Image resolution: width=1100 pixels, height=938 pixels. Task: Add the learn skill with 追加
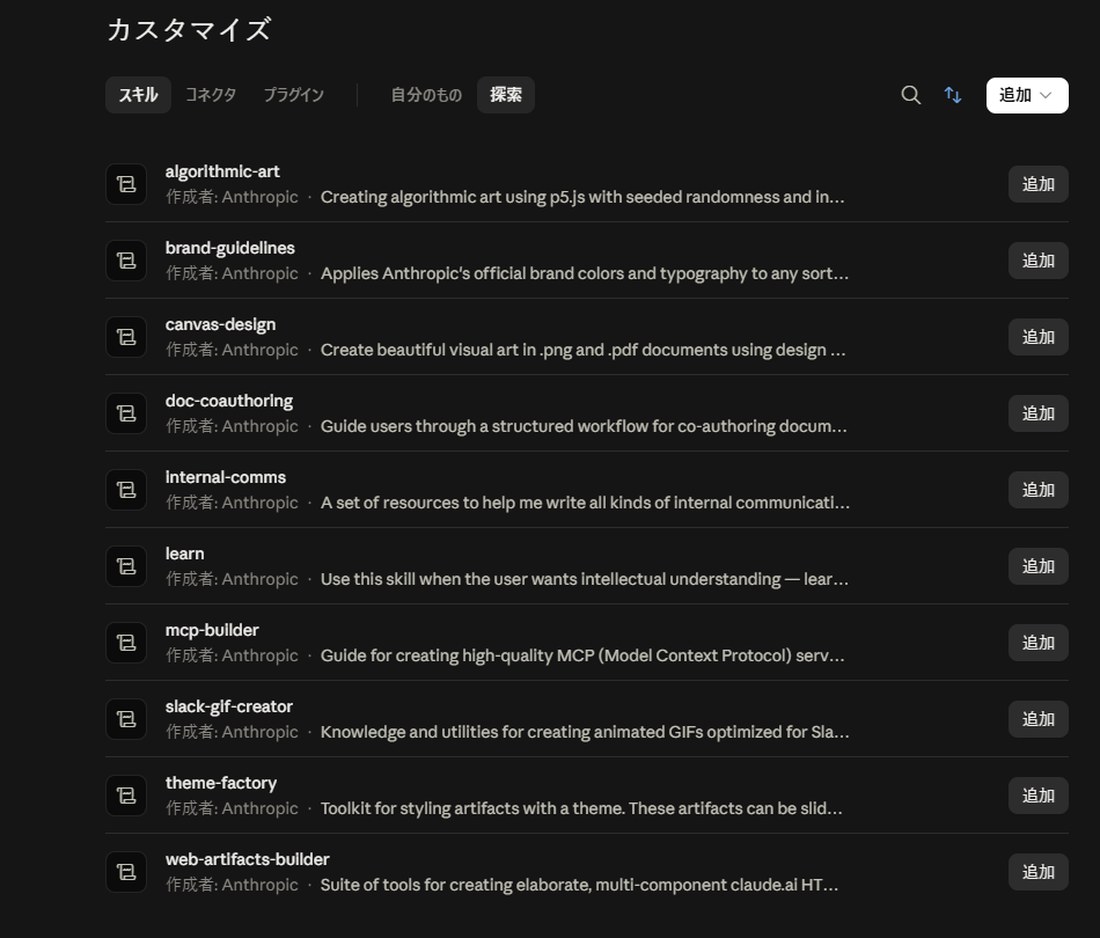point(1038,566)
